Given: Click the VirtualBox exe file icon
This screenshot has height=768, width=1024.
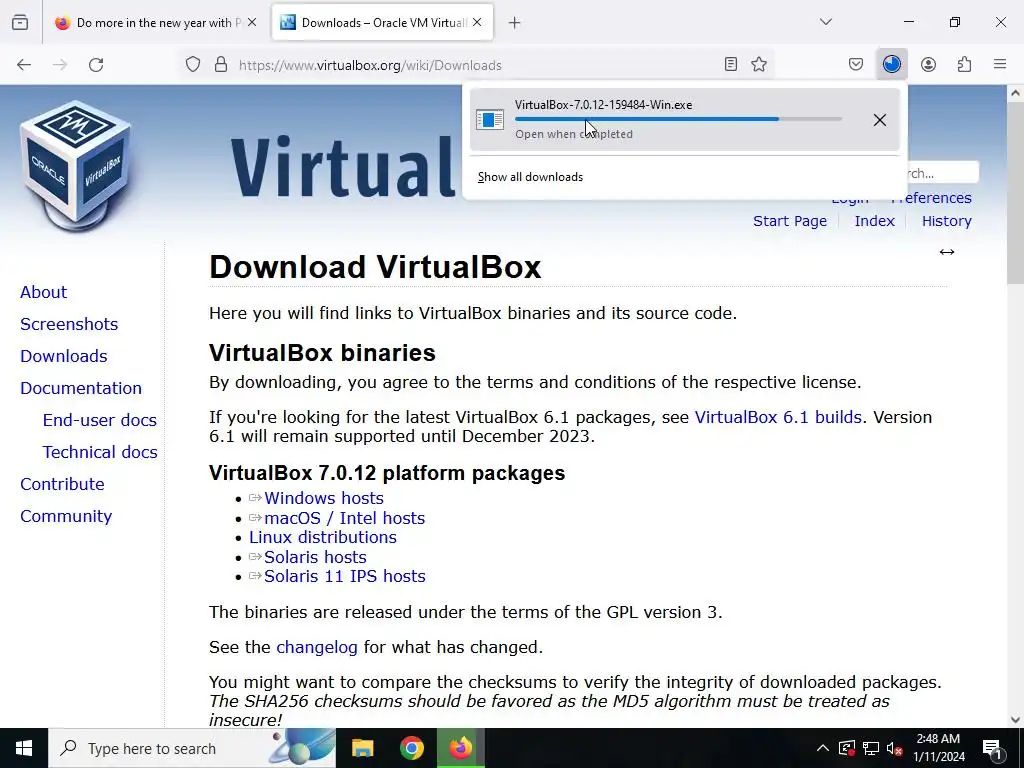Looking at the screenshot, I should (x=490, y=120).
